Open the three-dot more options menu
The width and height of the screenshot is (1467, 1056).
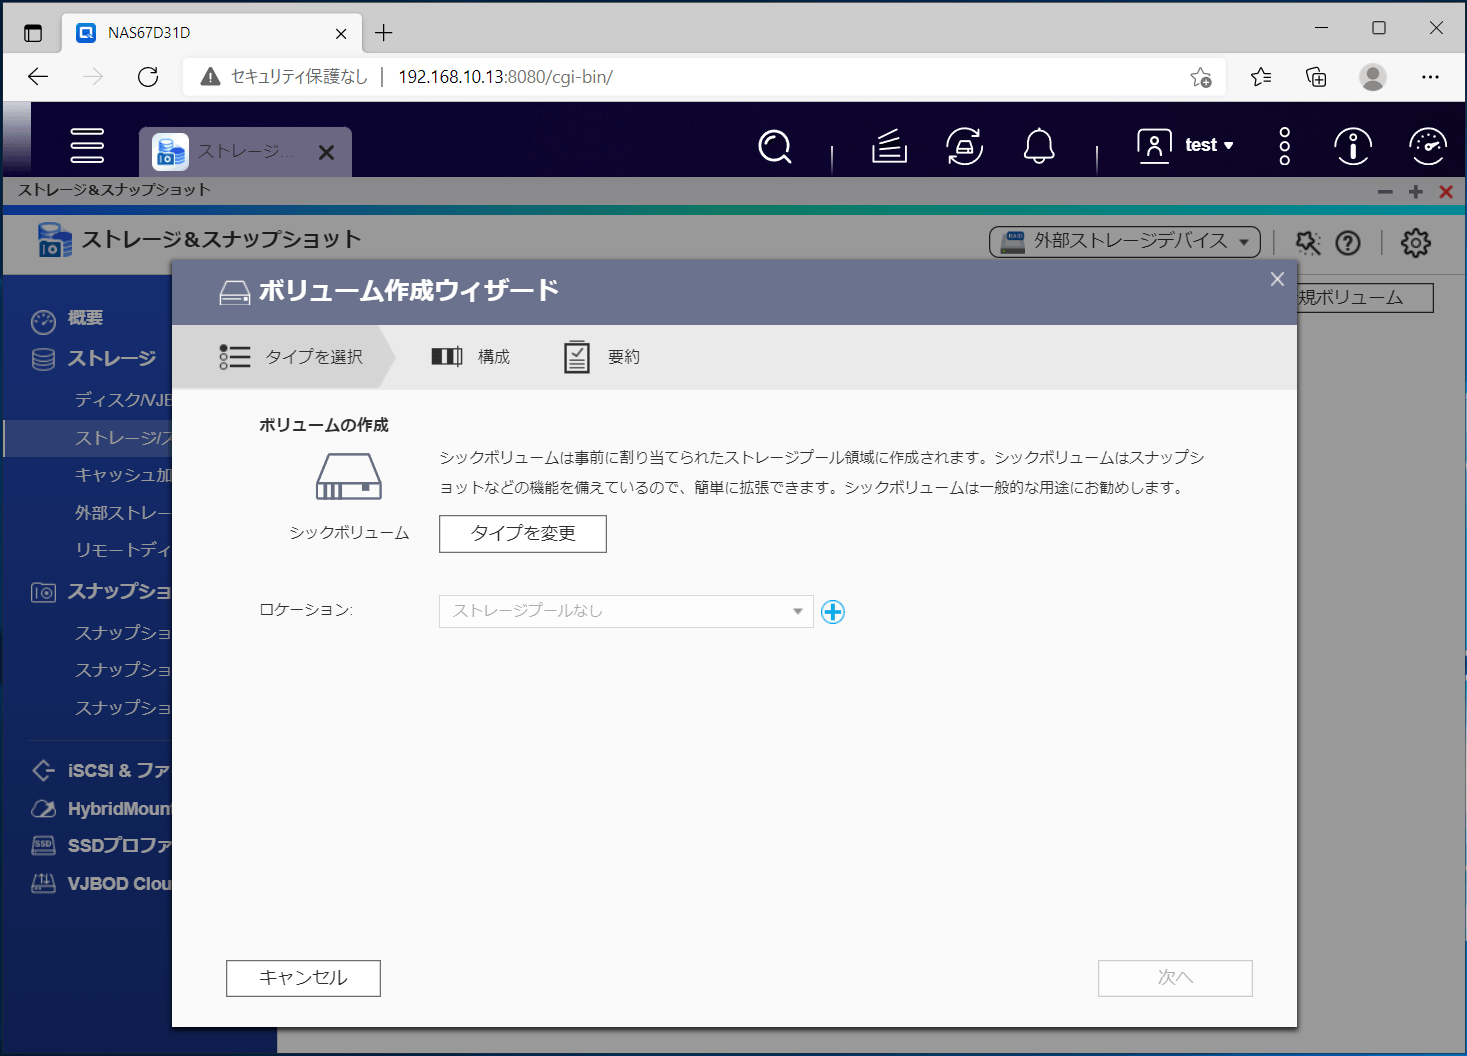(1285, 147)
